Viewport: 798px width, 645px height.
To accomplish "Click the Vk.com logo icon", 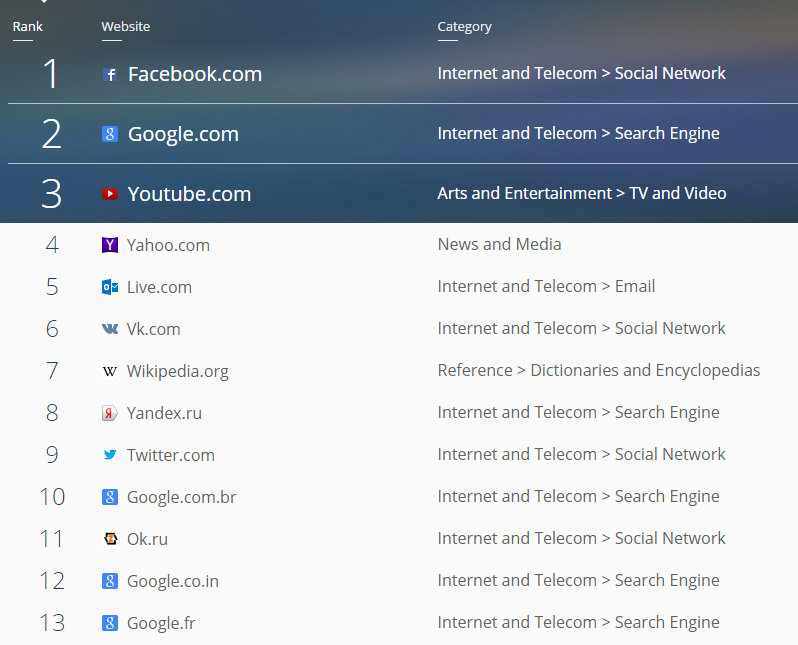I will pyautogui.click(x=110, y=329).
